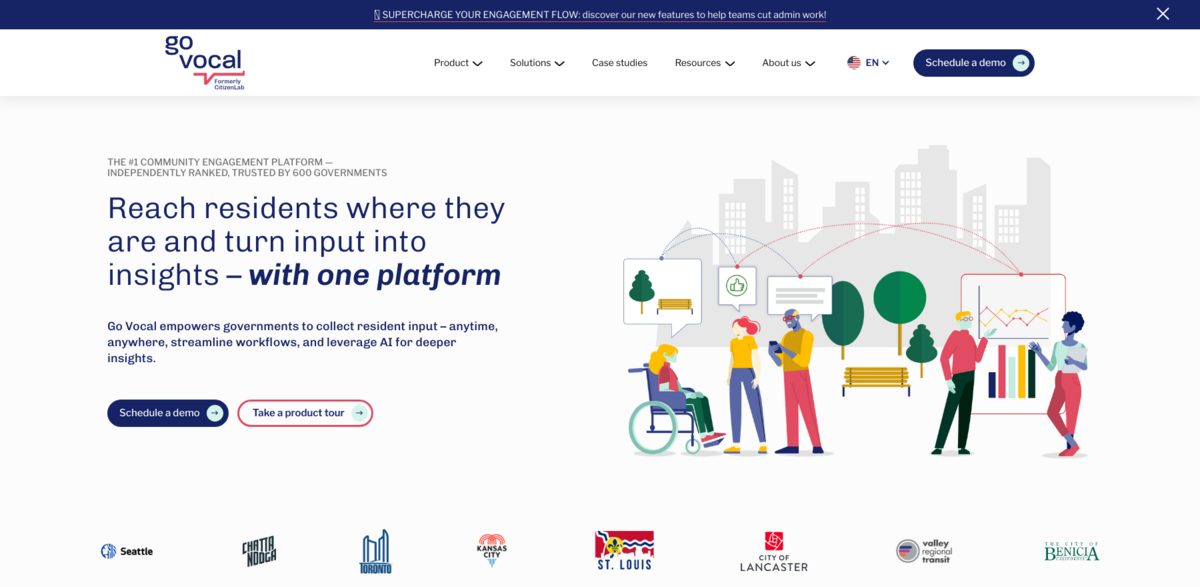1200x587 pixels.
Task: Click Schedule a demo in the header
Action: coord(973,62)
